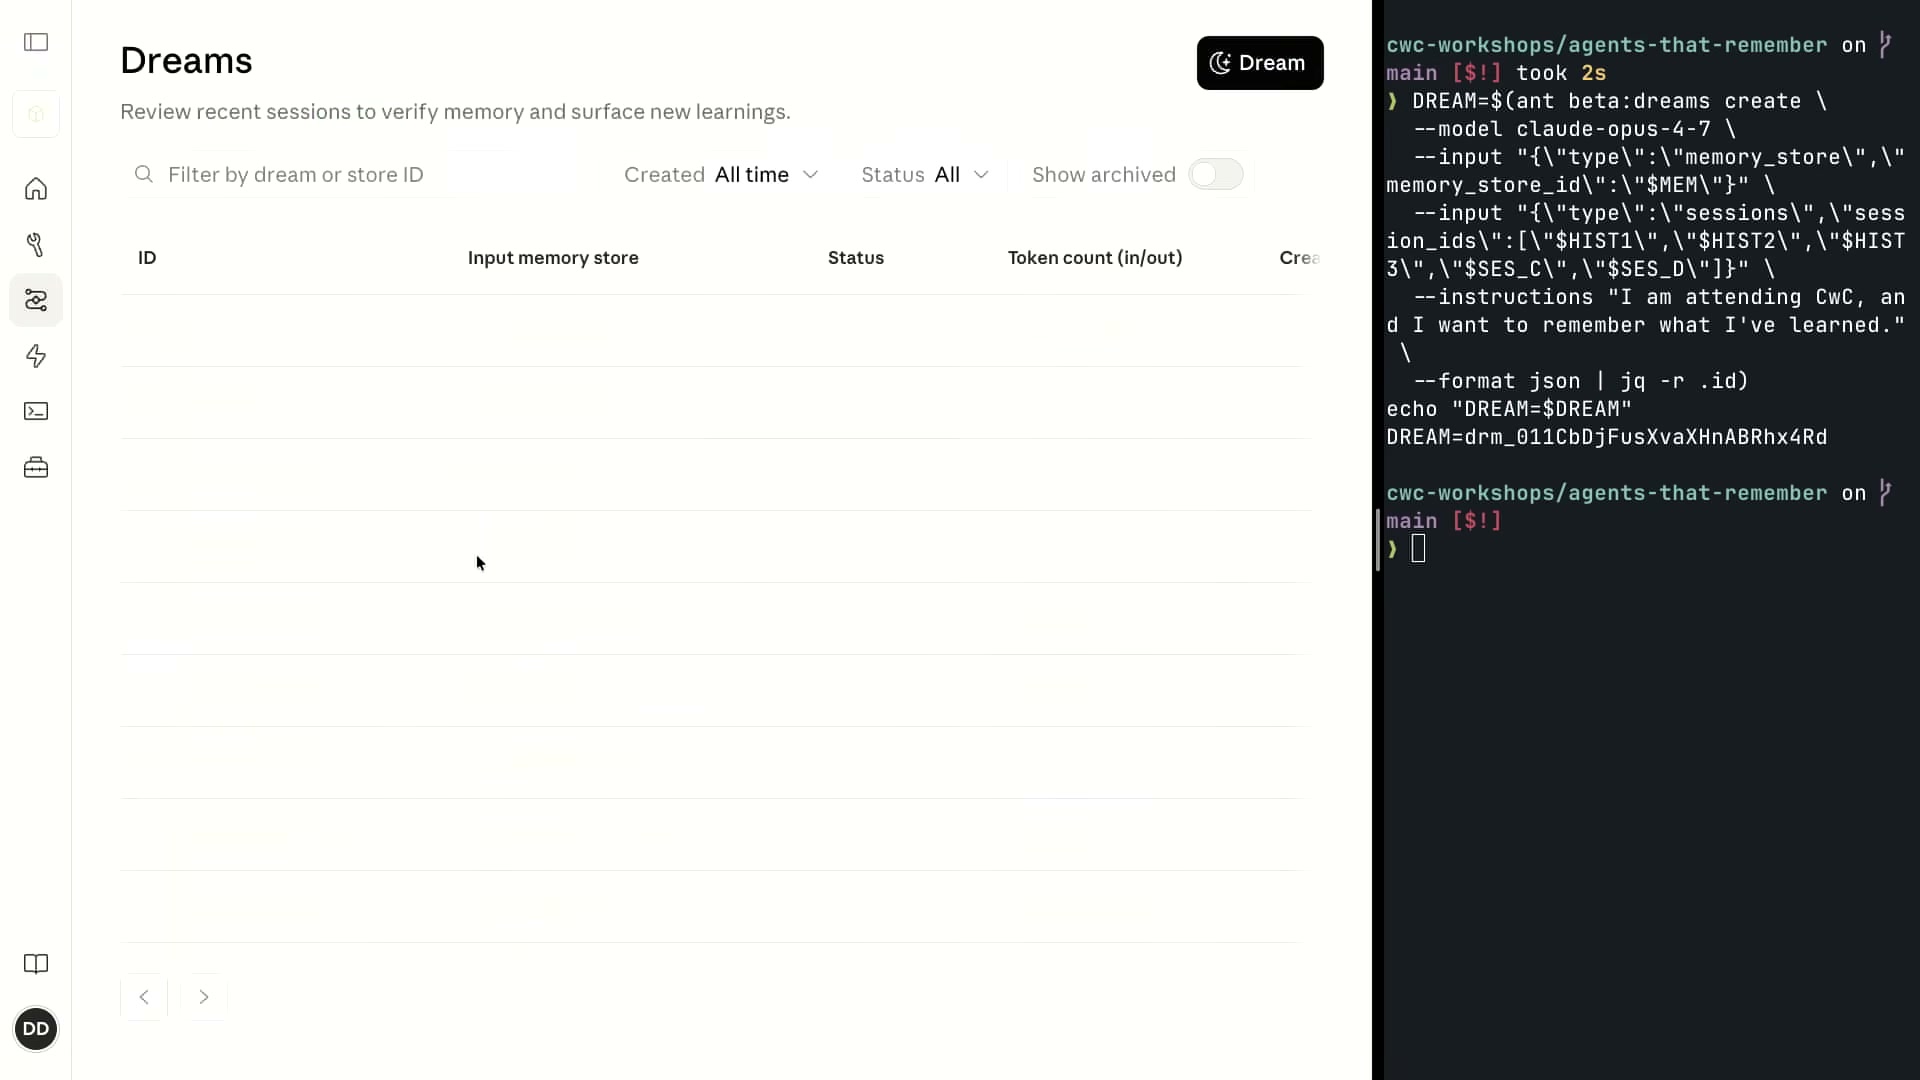Image resolution: width=1920 pixels, height=1080 pixels.
Task: Open the lightning bolt sidebar icon
Action: tap(36, 356)
